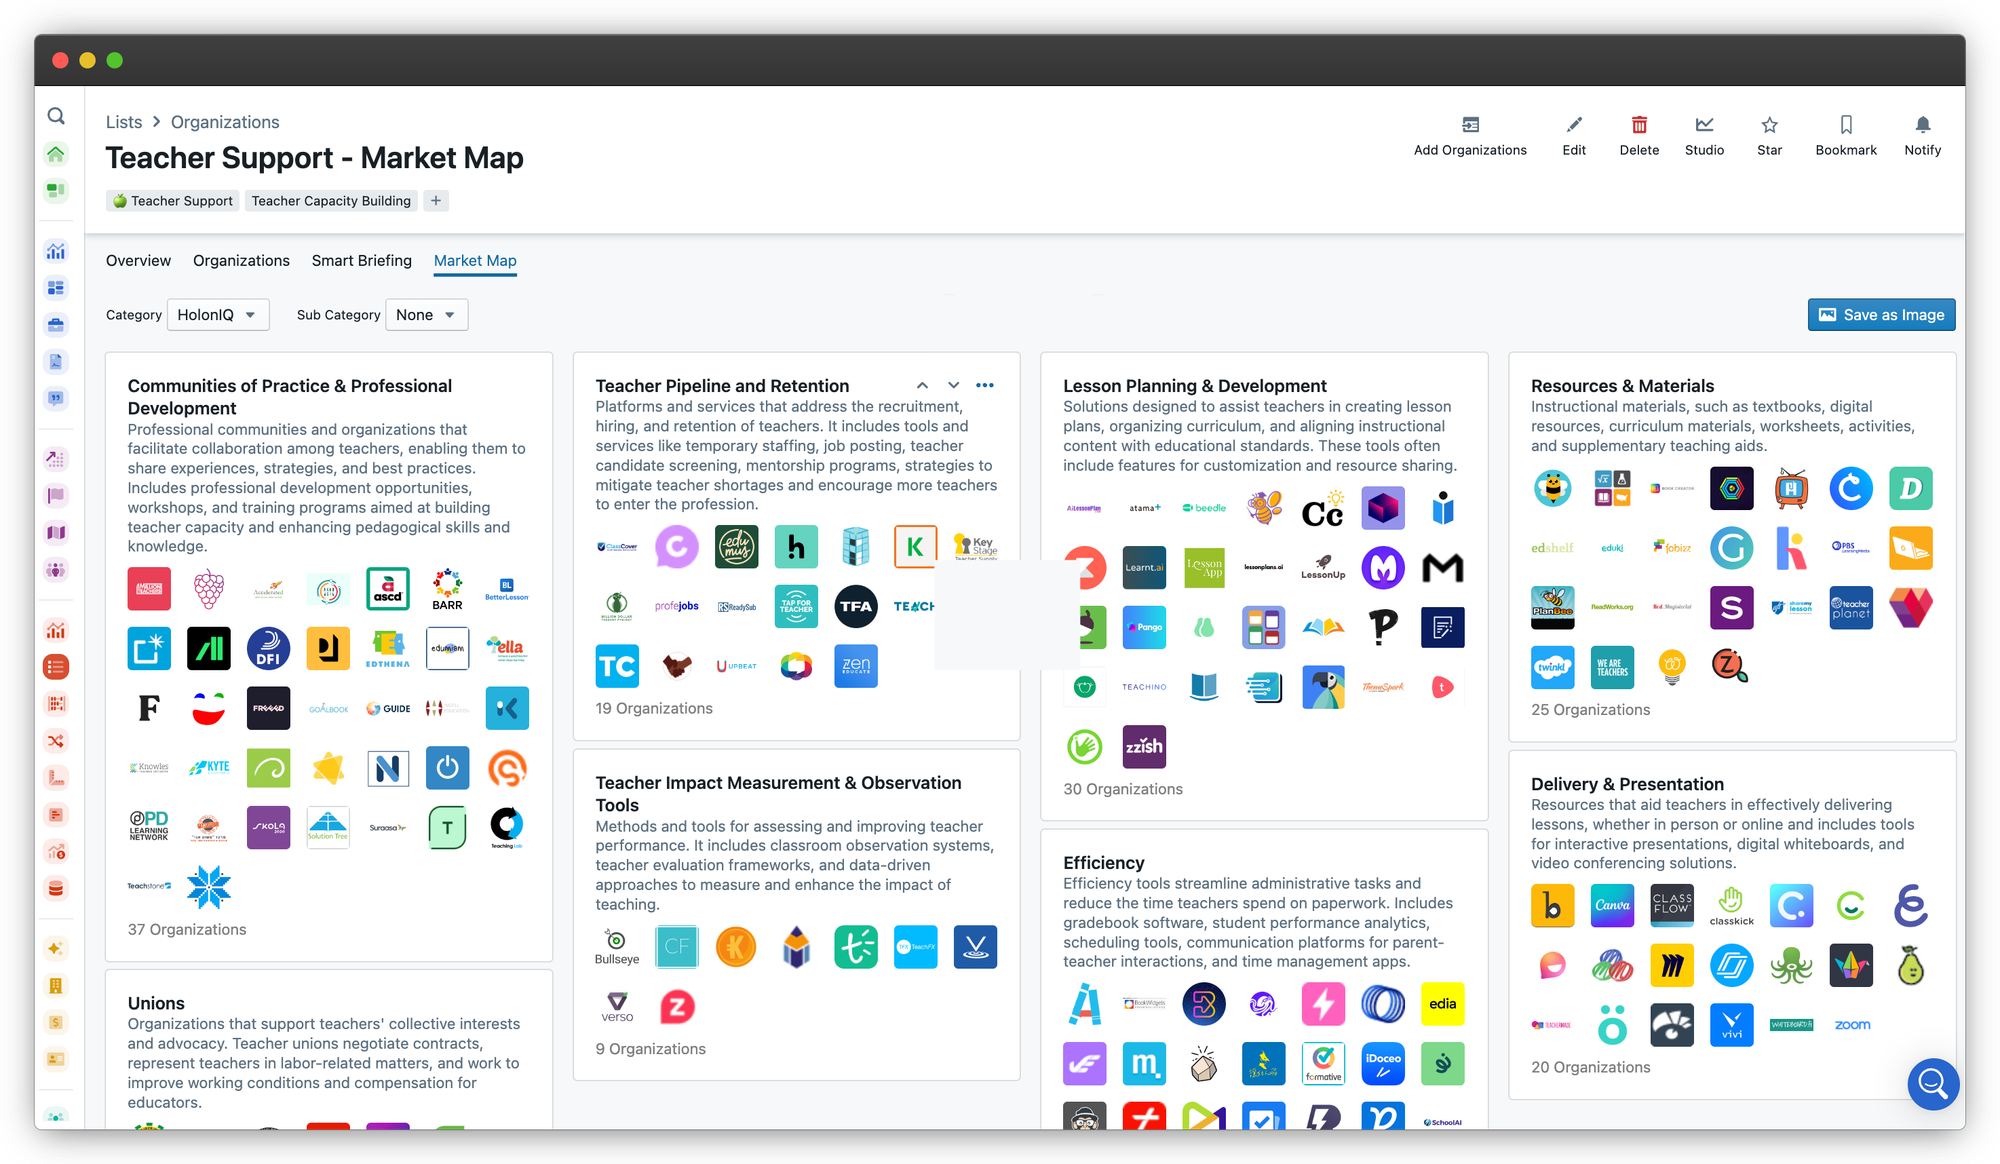2000x1164 pixels.
Task: Select the edshelf logo in Resources & Materials
Action: [1552, 548]
